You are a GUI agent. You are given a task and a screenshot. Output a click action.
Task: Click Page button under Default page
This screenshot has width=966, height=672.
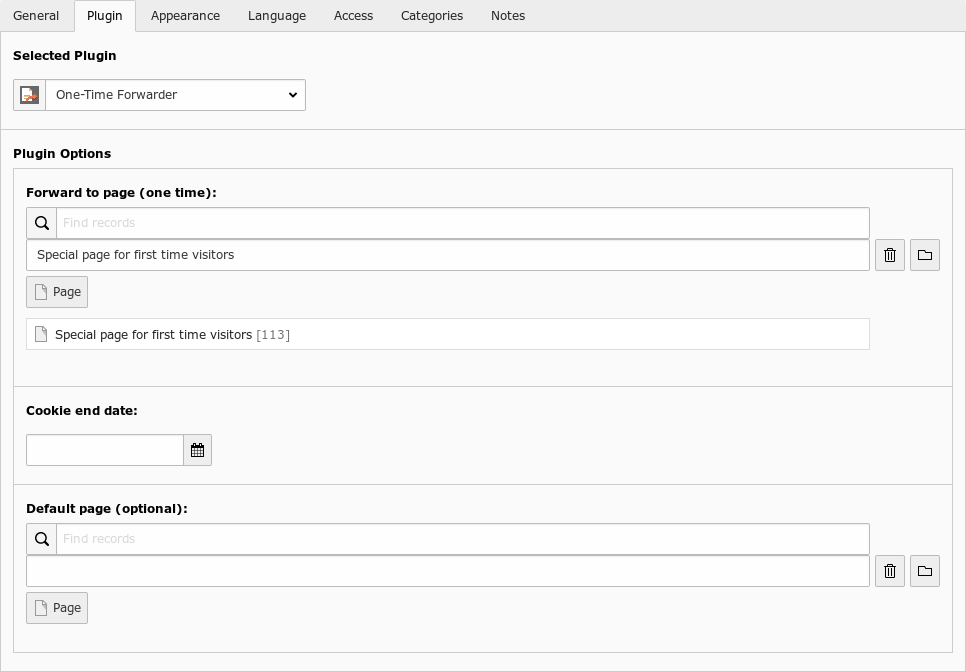point(57,608)
